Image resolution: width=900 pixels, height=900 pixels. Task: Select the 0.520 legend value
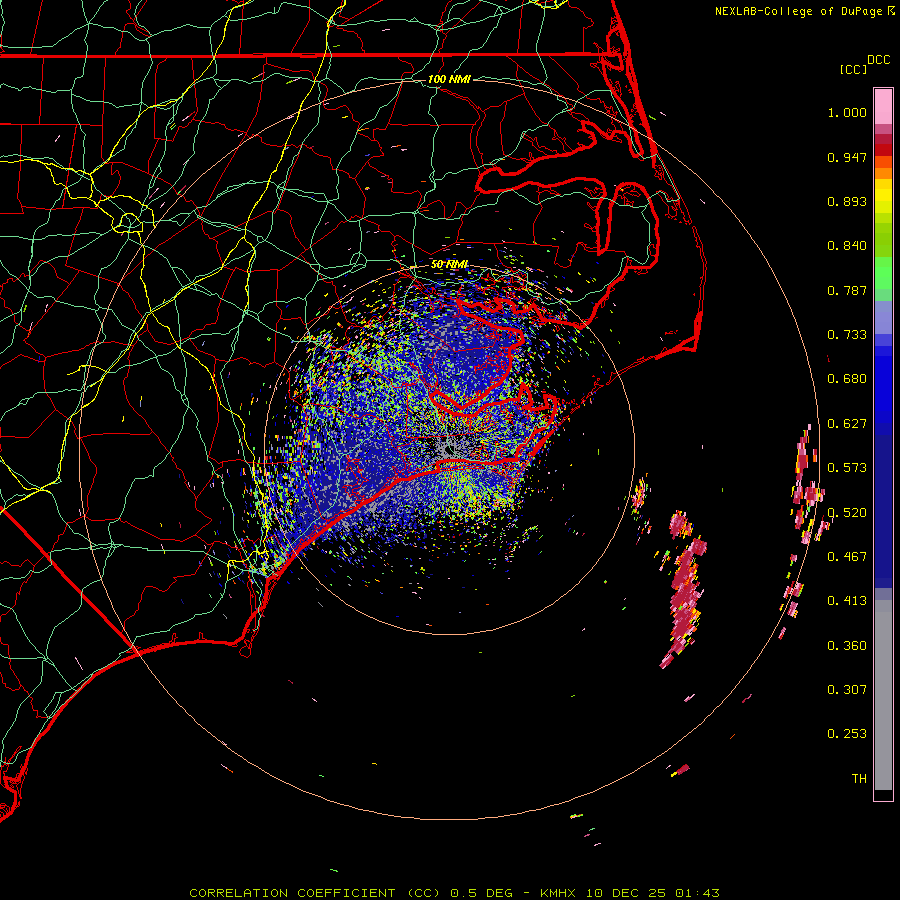pyautogui.click(x=847, y=513)
